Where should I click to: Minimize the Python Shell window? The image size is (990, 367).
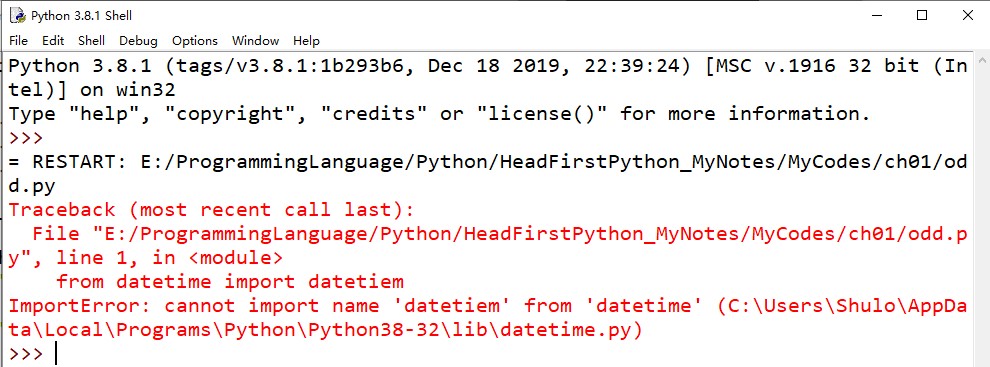click(876, 15)
